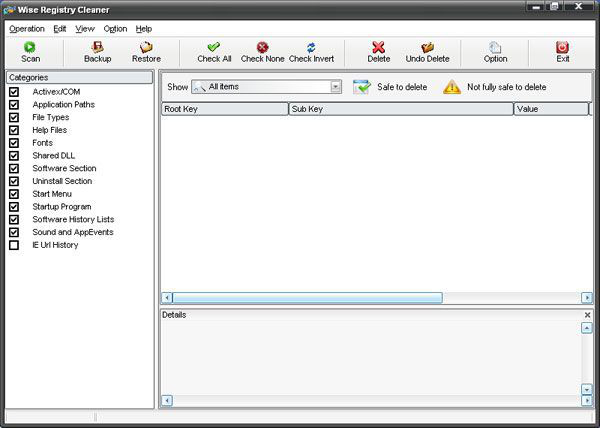Toggle the Shared DLL checkbox
600x428 pixels.
pos(14,156)
